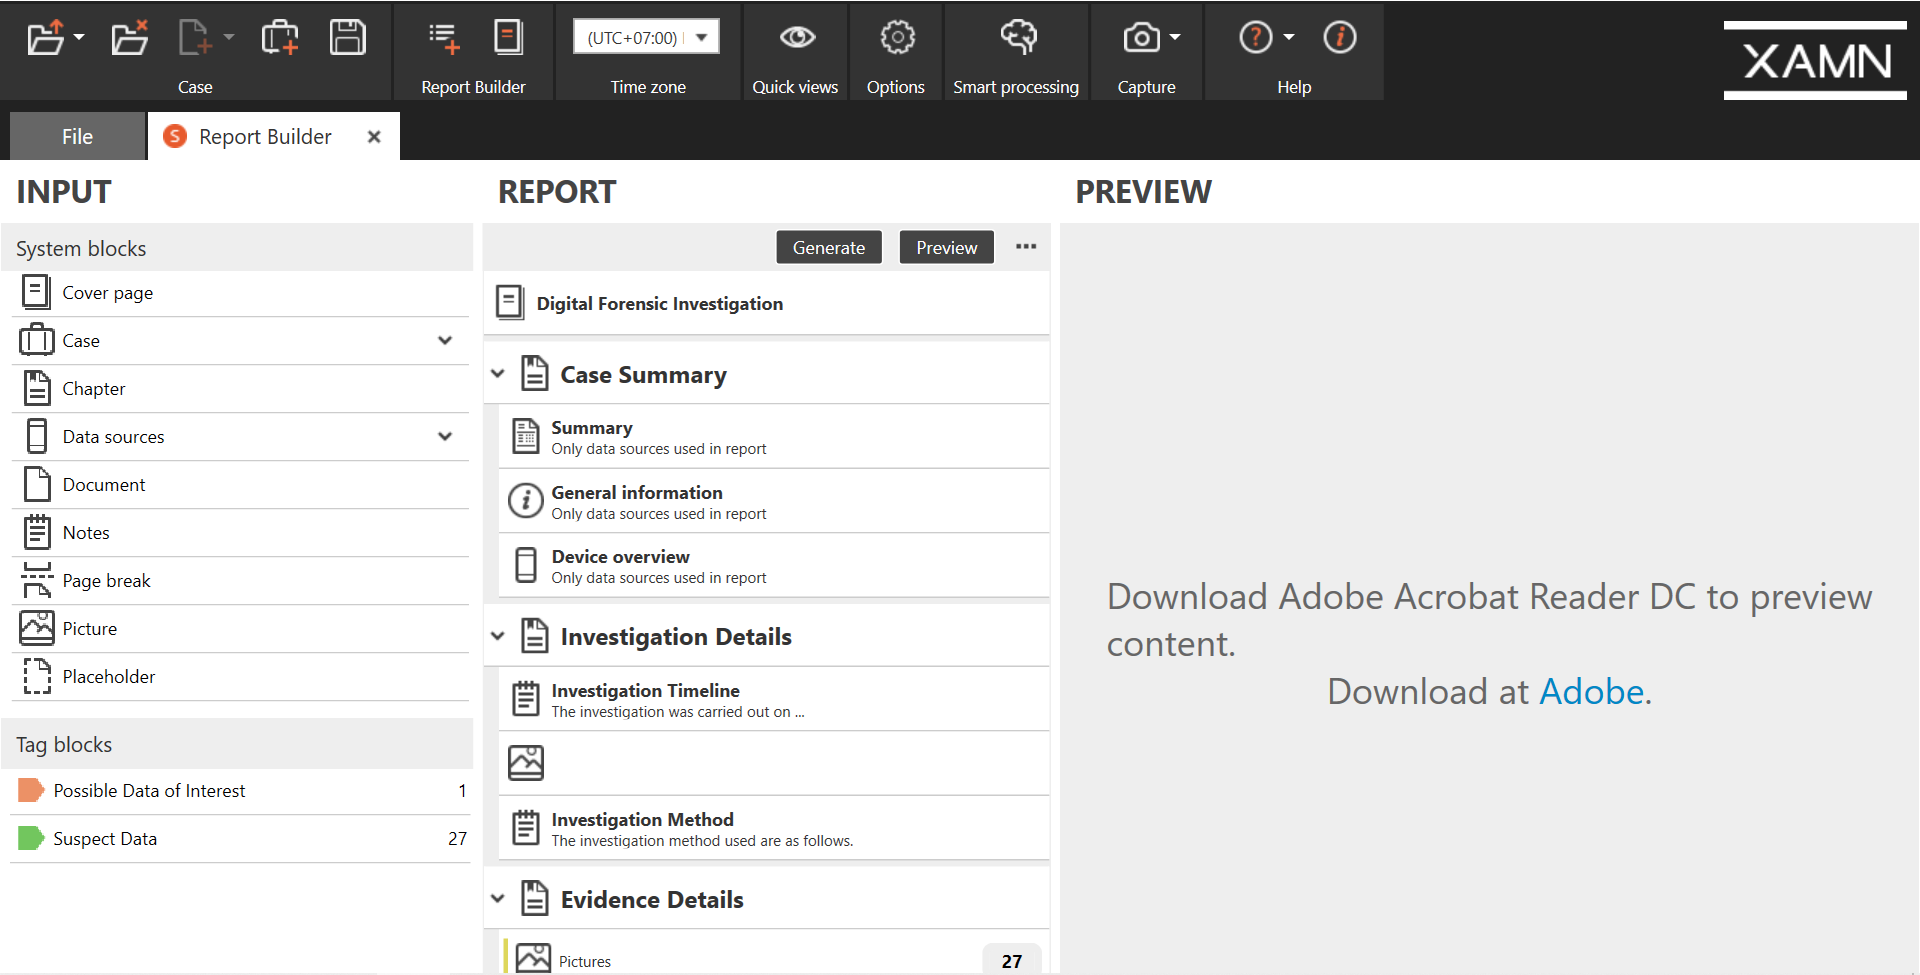Screen dimensions: 1920x975
Task: Click the close case folder icon
Action: point(129,38)
